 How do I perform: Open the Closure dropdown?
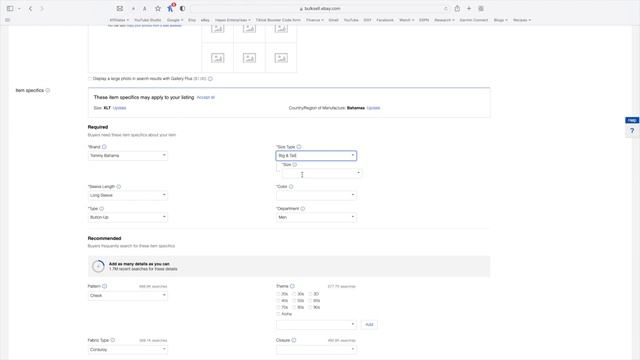pyautogui.click(x=316, y=349)
